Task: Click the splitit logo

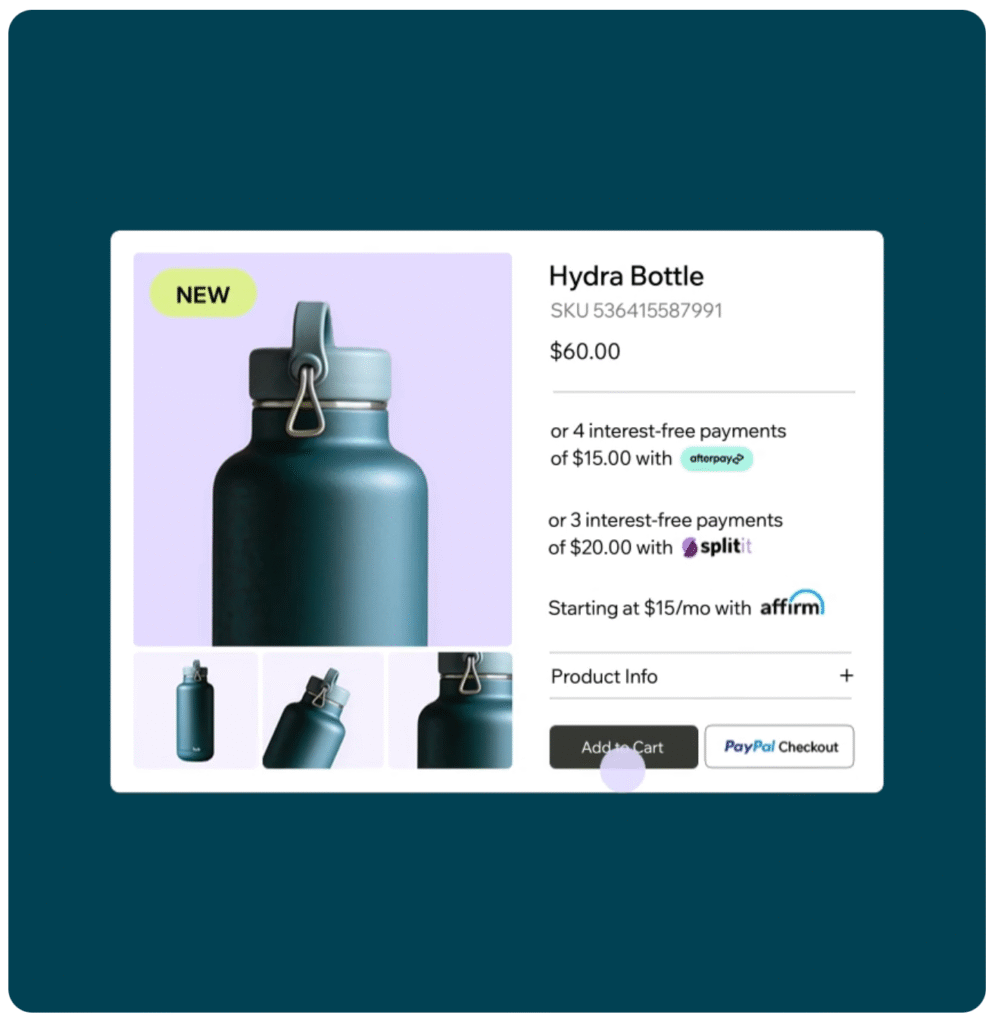Action: pyautogui.click(x=717, y=547)
